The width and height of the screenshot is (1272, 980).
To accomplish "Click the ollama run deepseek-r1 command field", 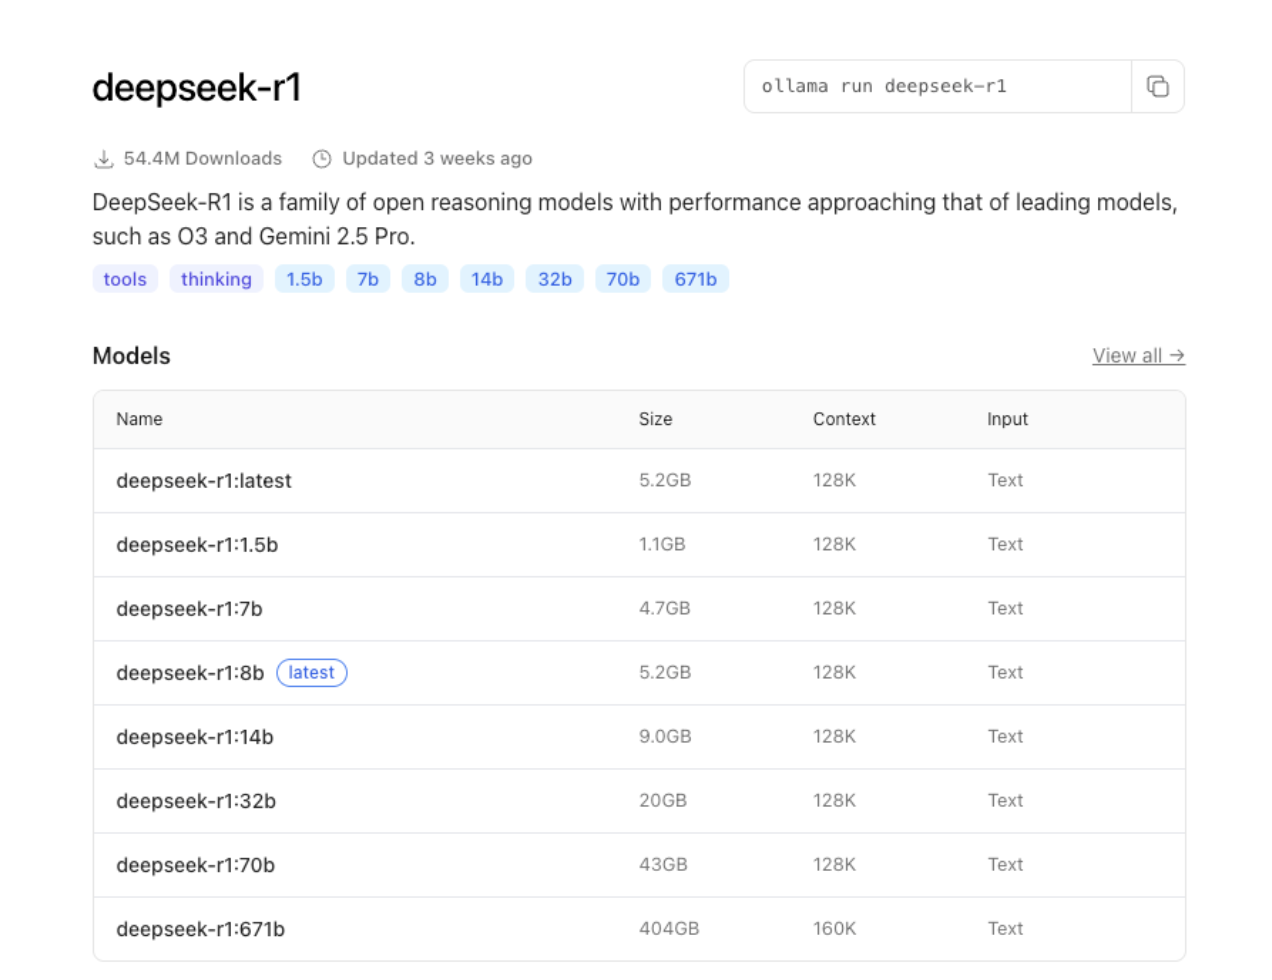I will coord(938,86).
